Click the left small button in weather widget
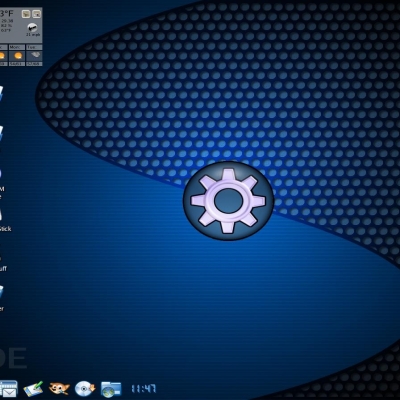 (26, 14)
